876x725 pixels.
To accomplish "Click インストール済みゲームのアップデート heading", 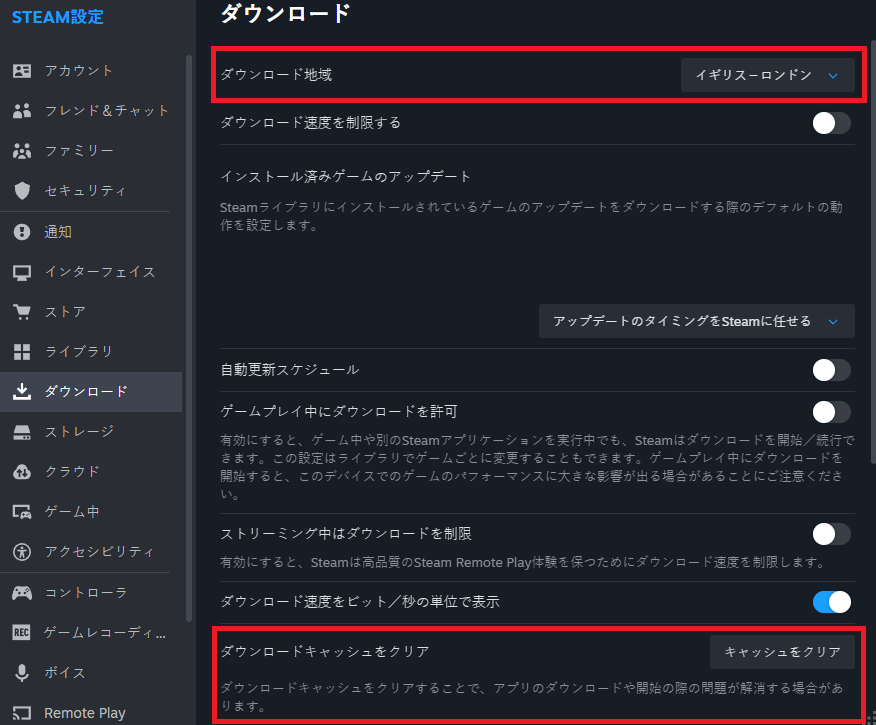I will [345, 177].
